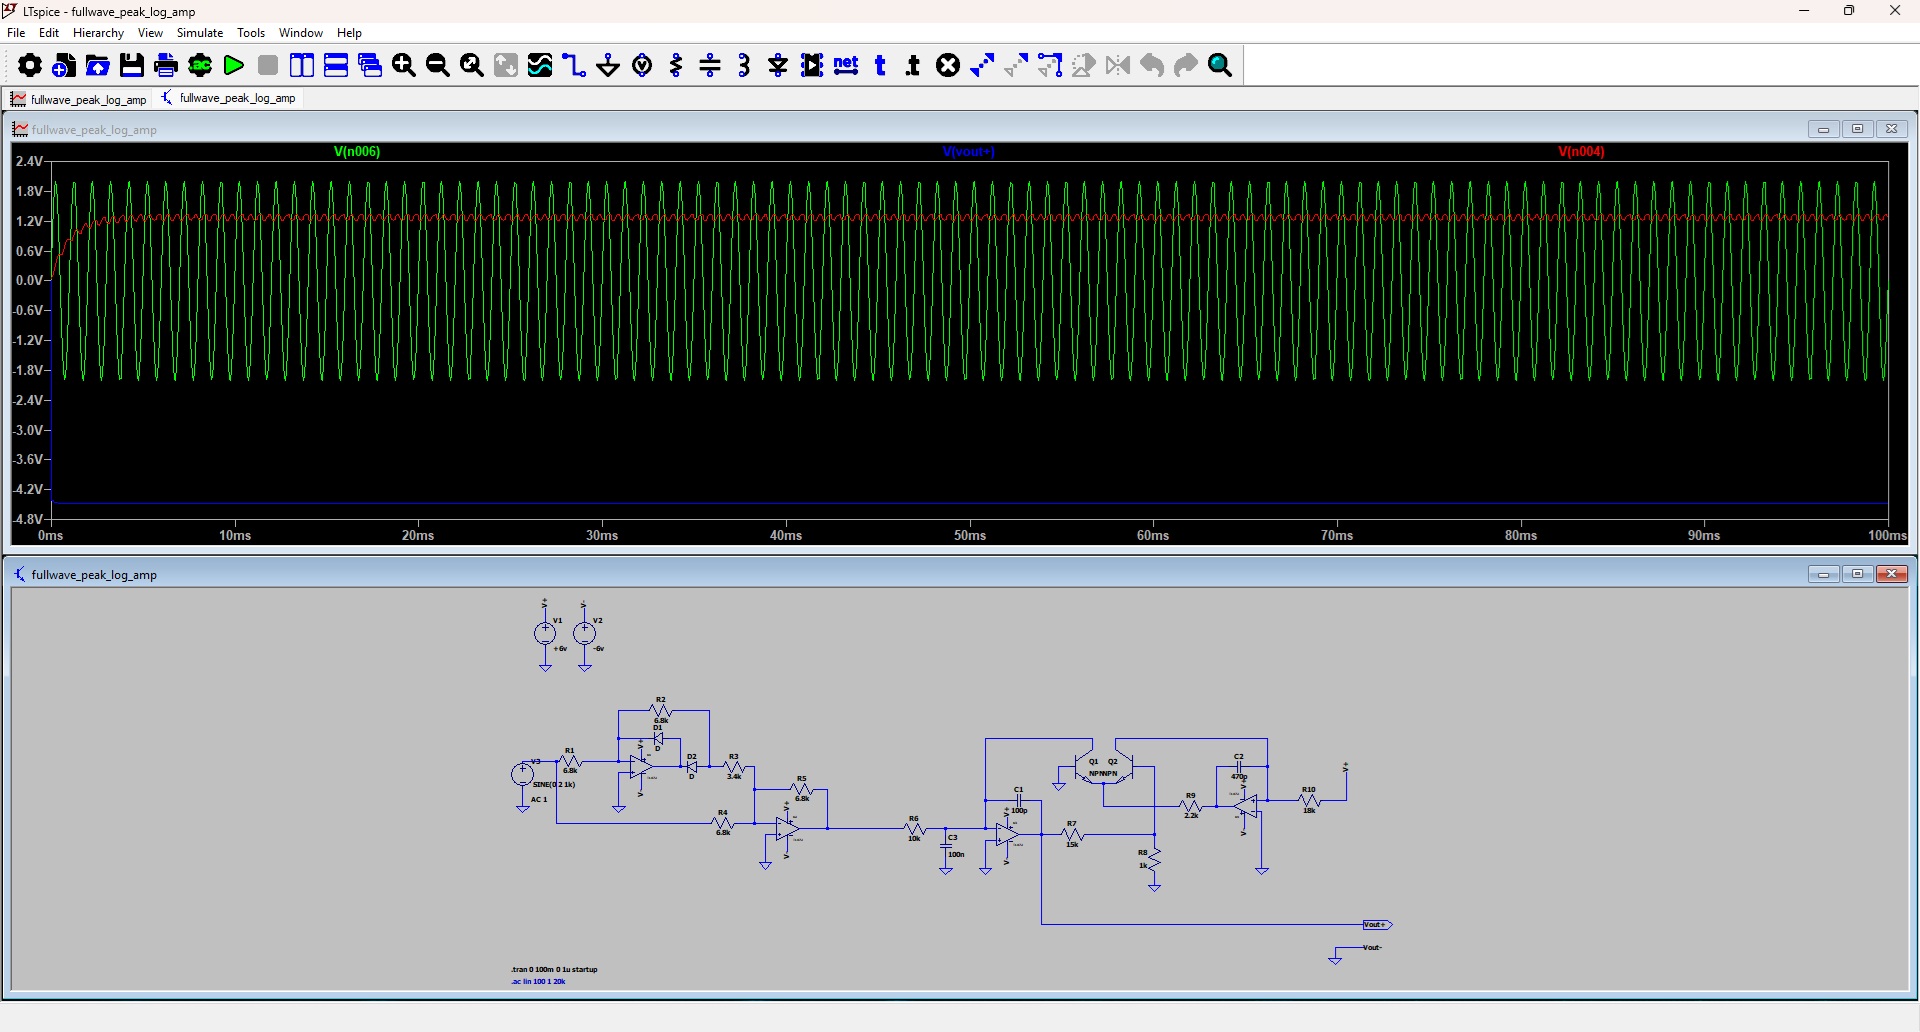
Task: Save the schematic with the floppy icon
Action: tap(132, 66)
